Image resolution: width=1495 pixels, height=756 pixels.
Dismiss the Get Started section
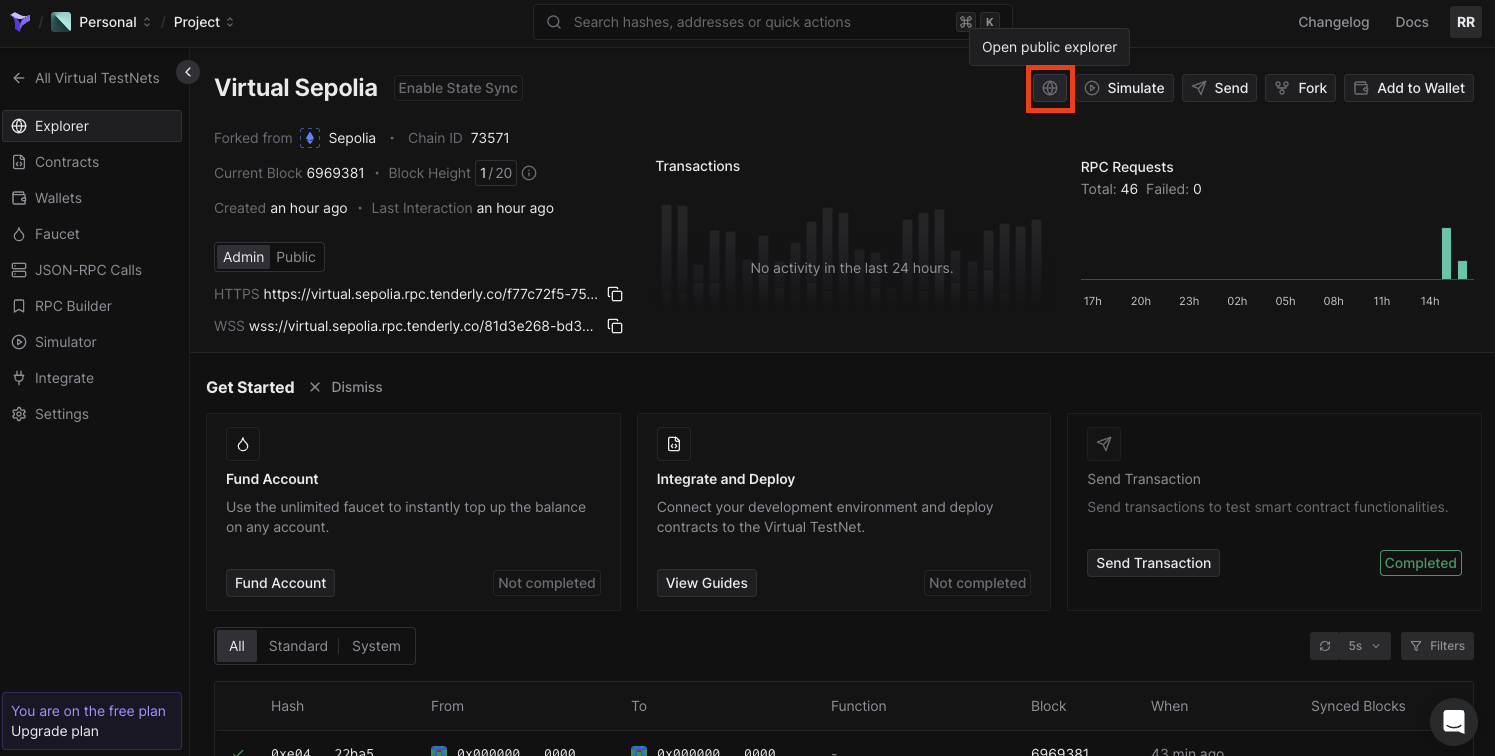pyautogui.click(x=346, y=387)
